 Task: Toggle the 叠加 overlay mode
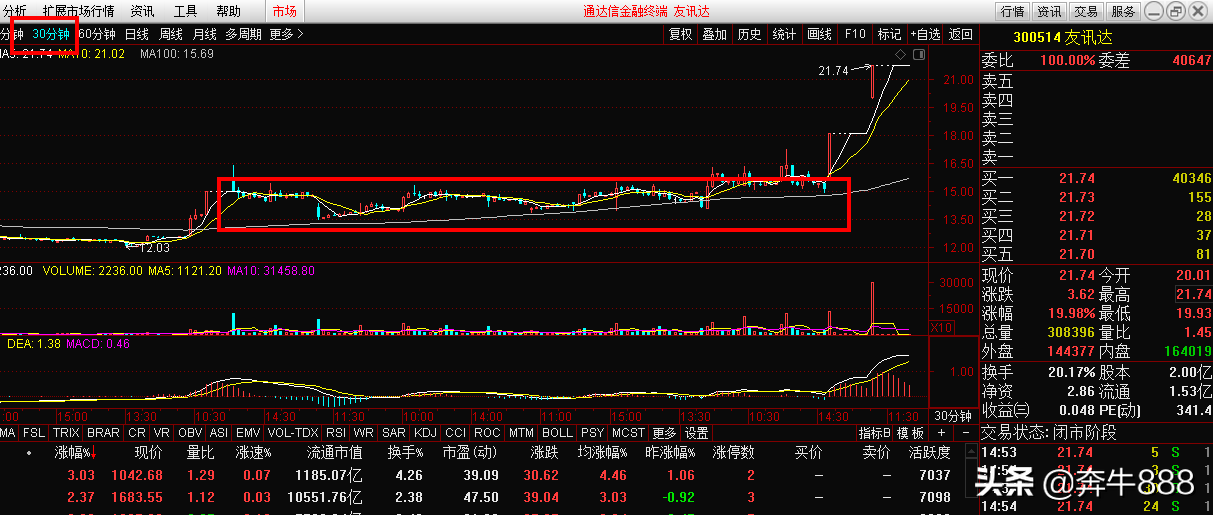(x=714, y=34)
